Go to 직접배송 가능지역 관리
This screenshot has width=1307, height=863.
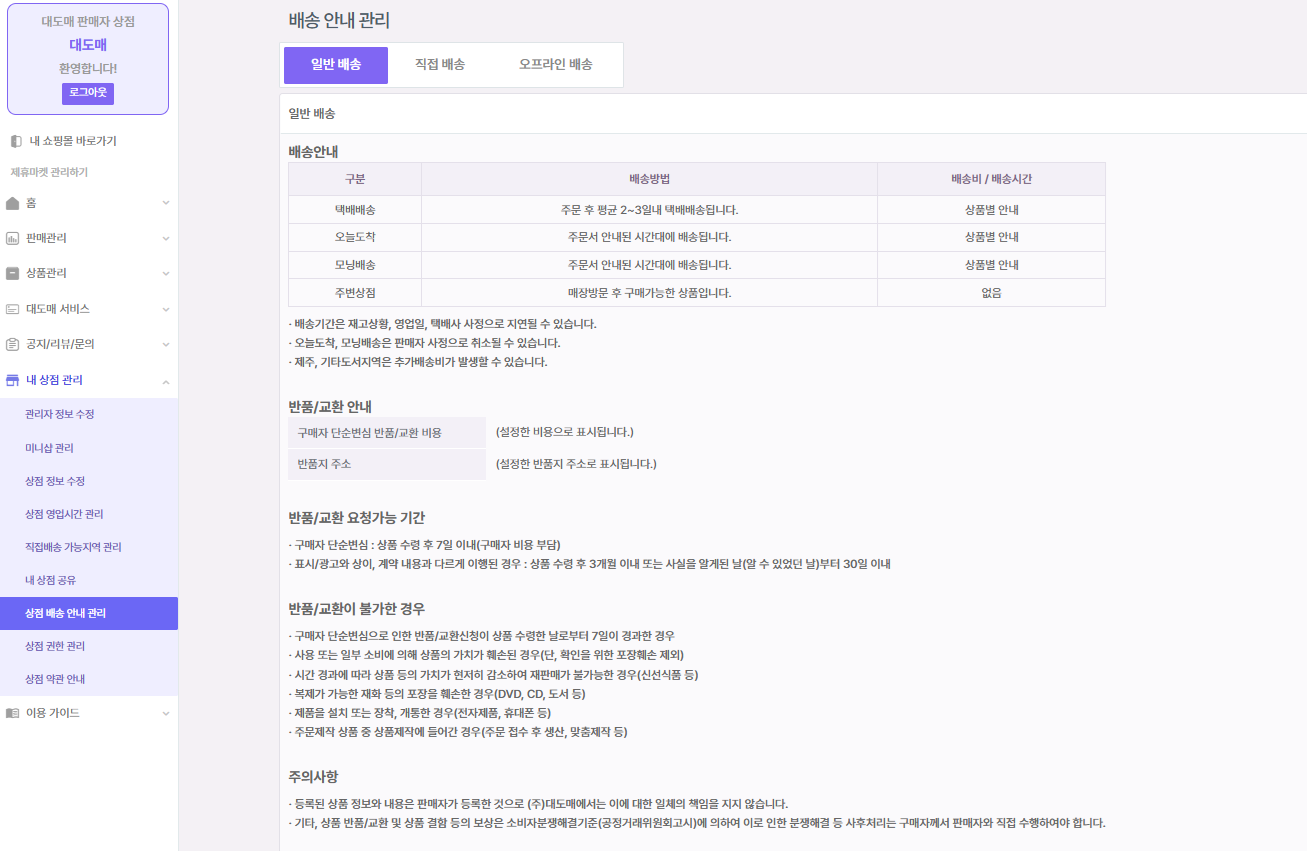pos(73,547)
